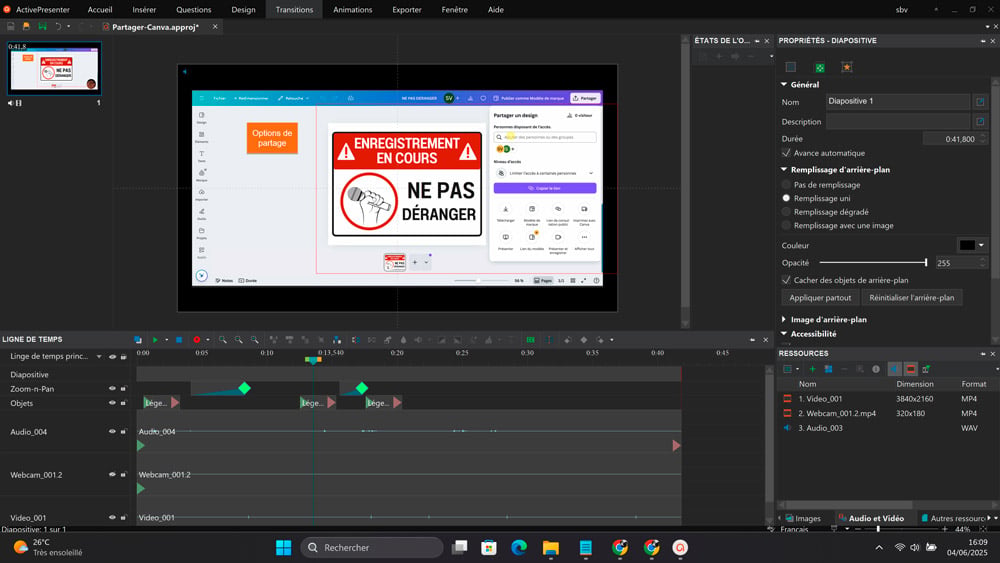Open the Accueil menu tab
The image size is (1000, 563).
click(99, 10)
